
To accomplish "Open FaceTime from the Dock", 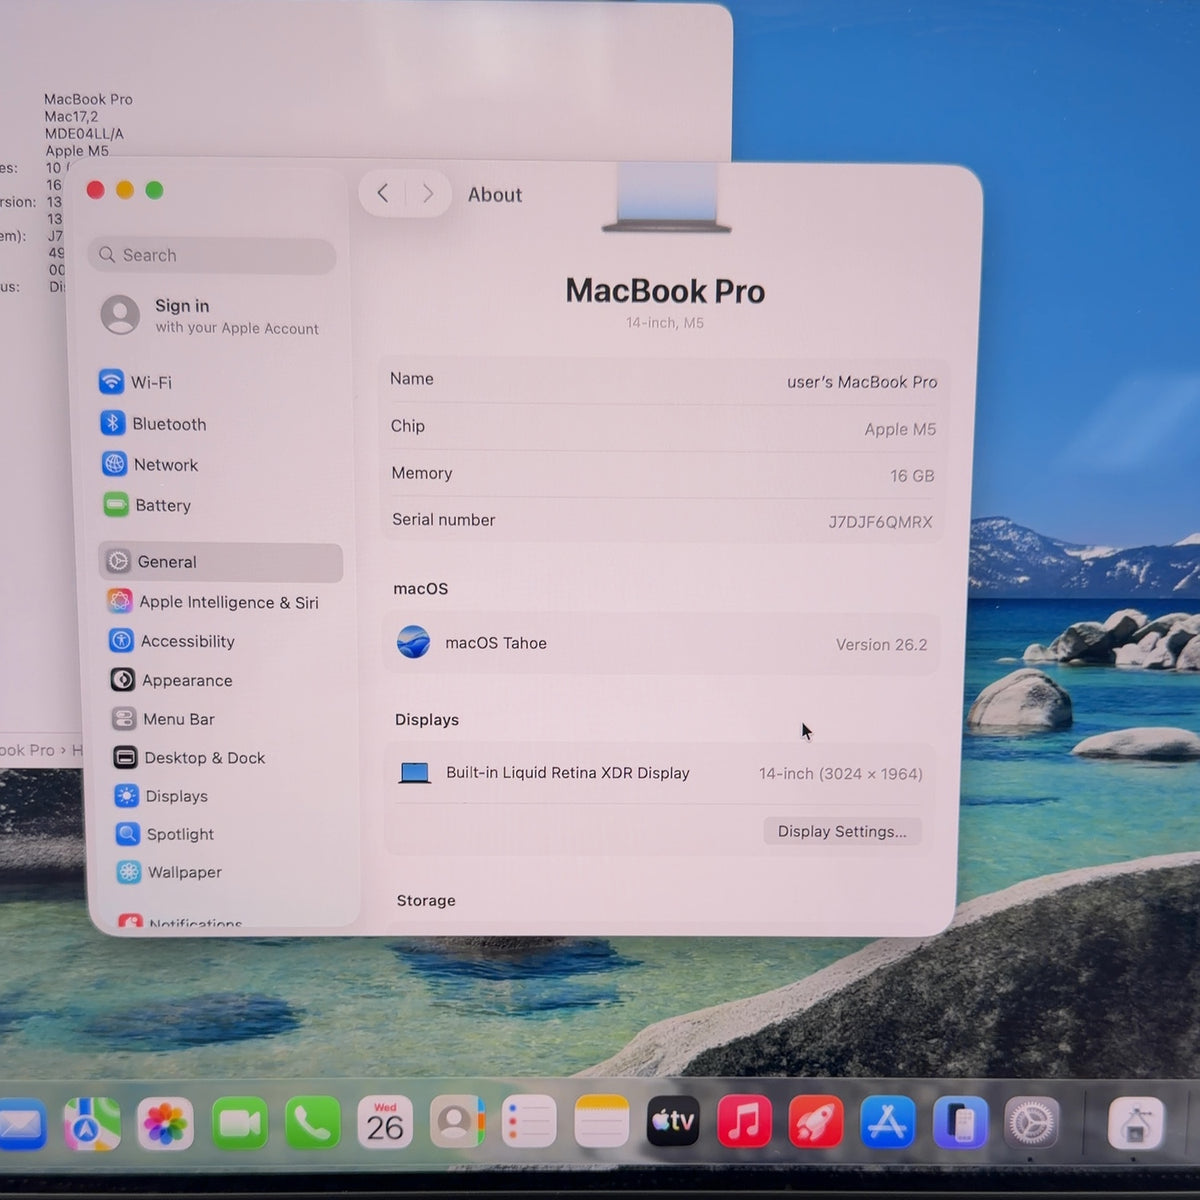I will click(240, 1124).
